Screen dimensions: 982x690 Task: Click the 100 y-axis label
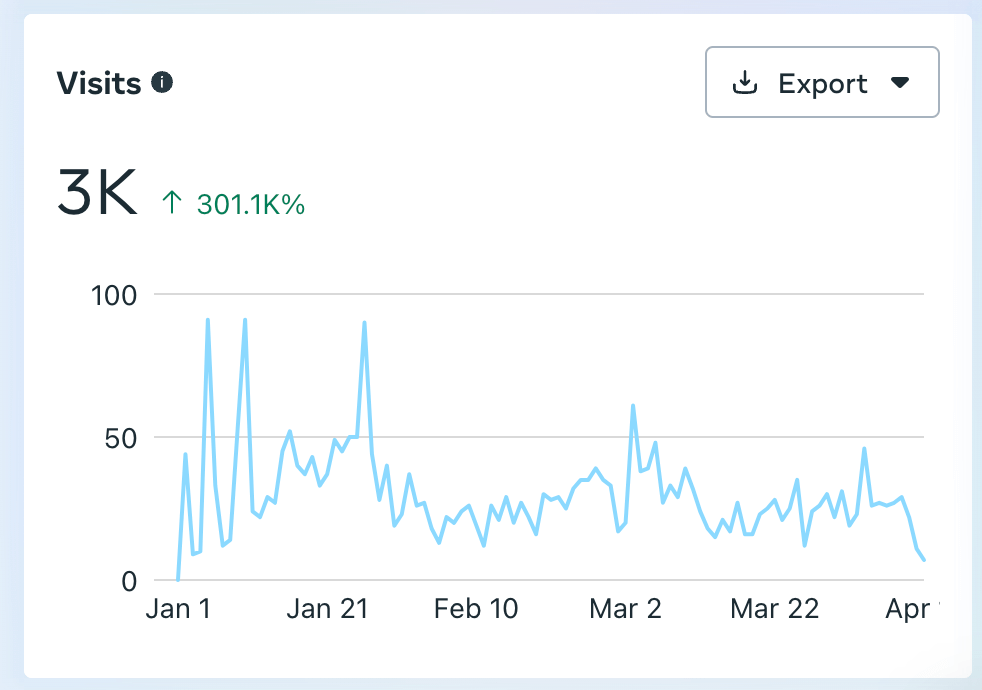[x=115, y=295]
